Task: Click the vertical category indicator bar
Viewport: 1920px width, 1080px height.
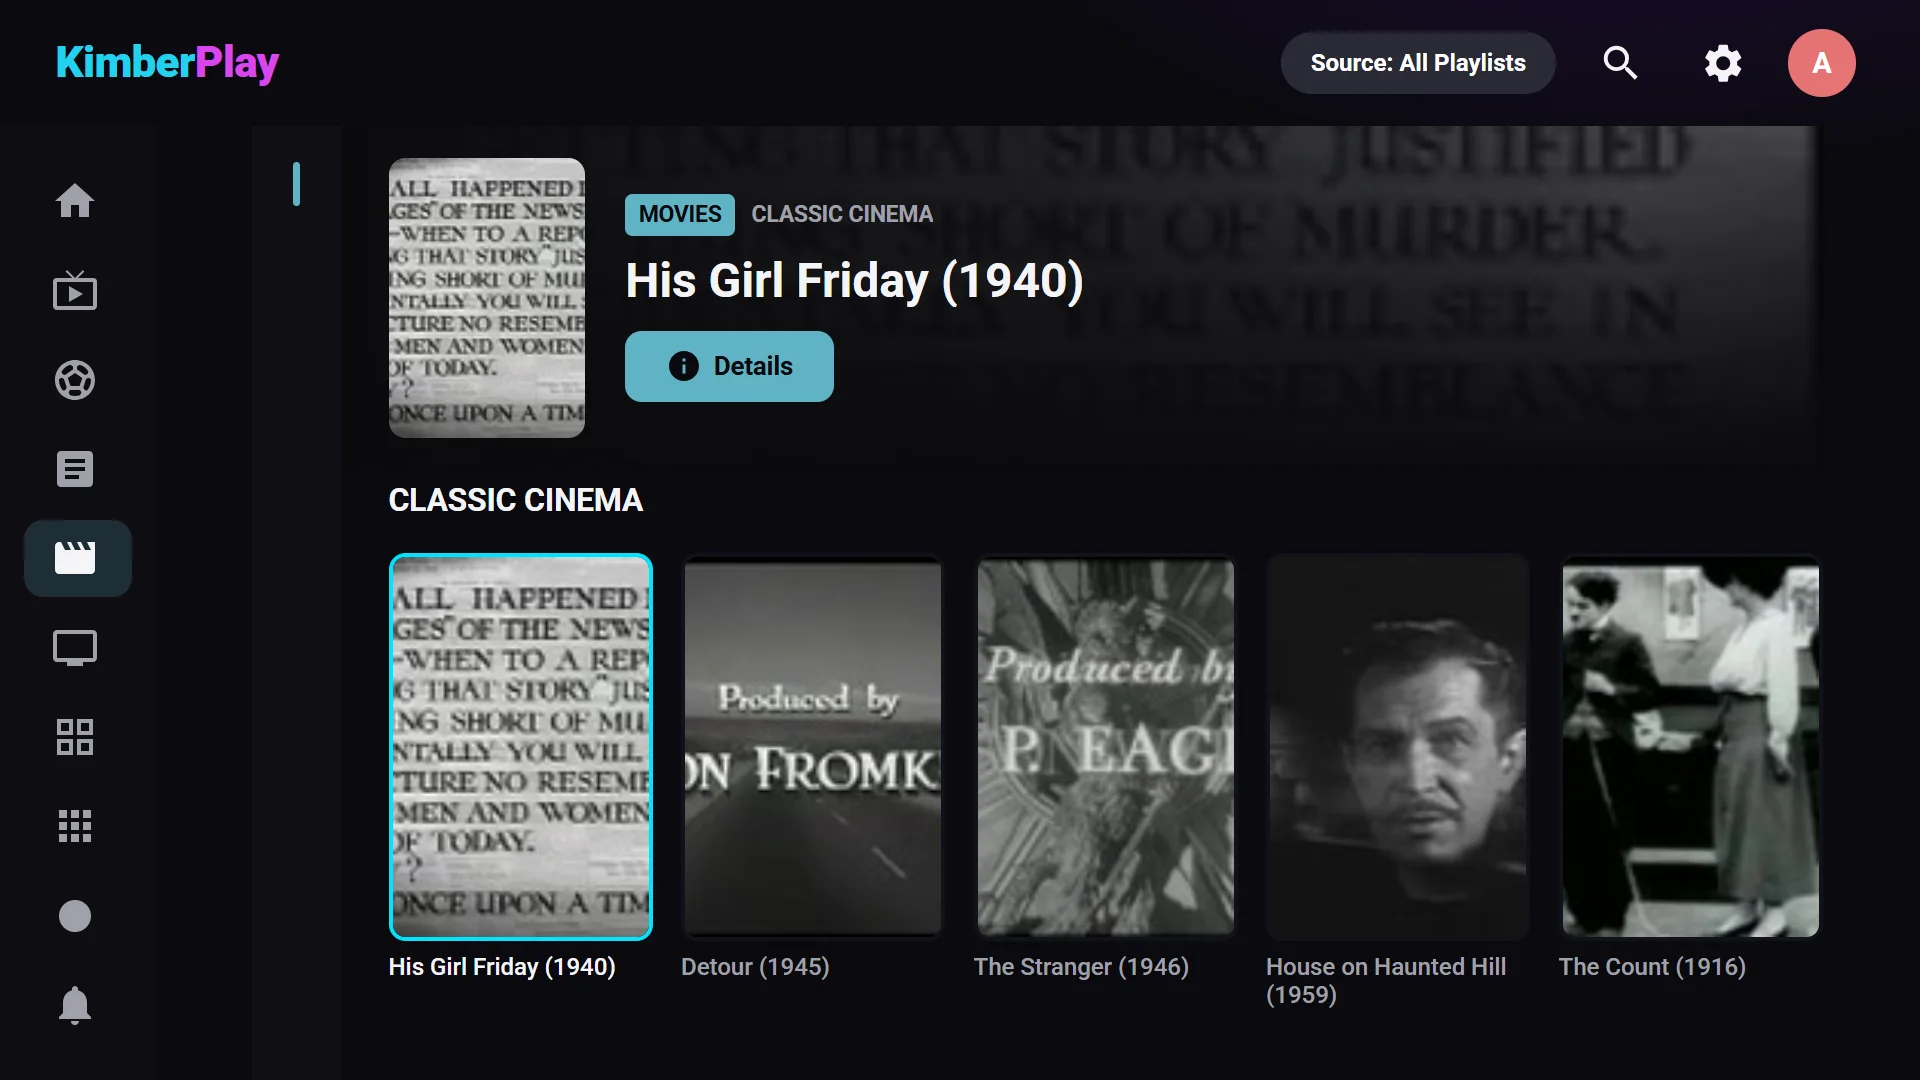Action: tap(296, 184)
